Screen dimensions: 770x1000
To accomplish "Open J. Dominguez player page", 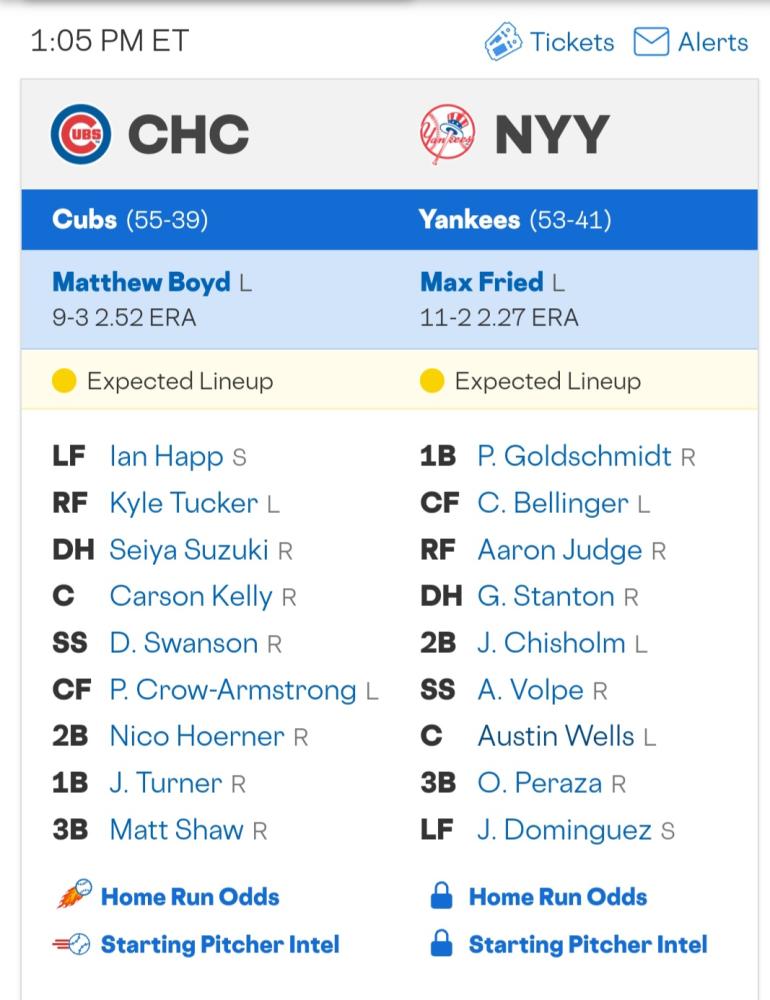I will [x=565, y=830].
